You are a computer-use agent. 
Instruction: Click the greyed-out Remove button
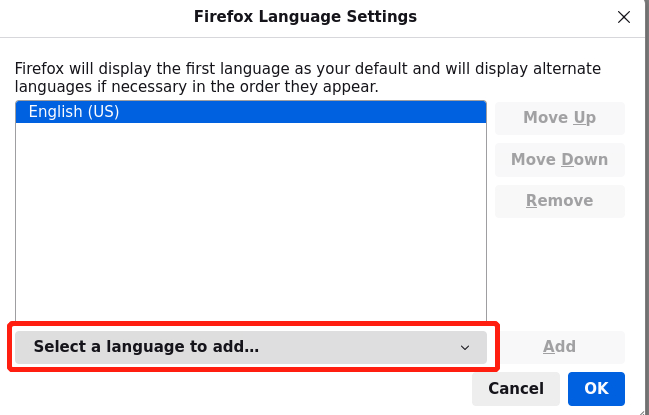point(559,201)
